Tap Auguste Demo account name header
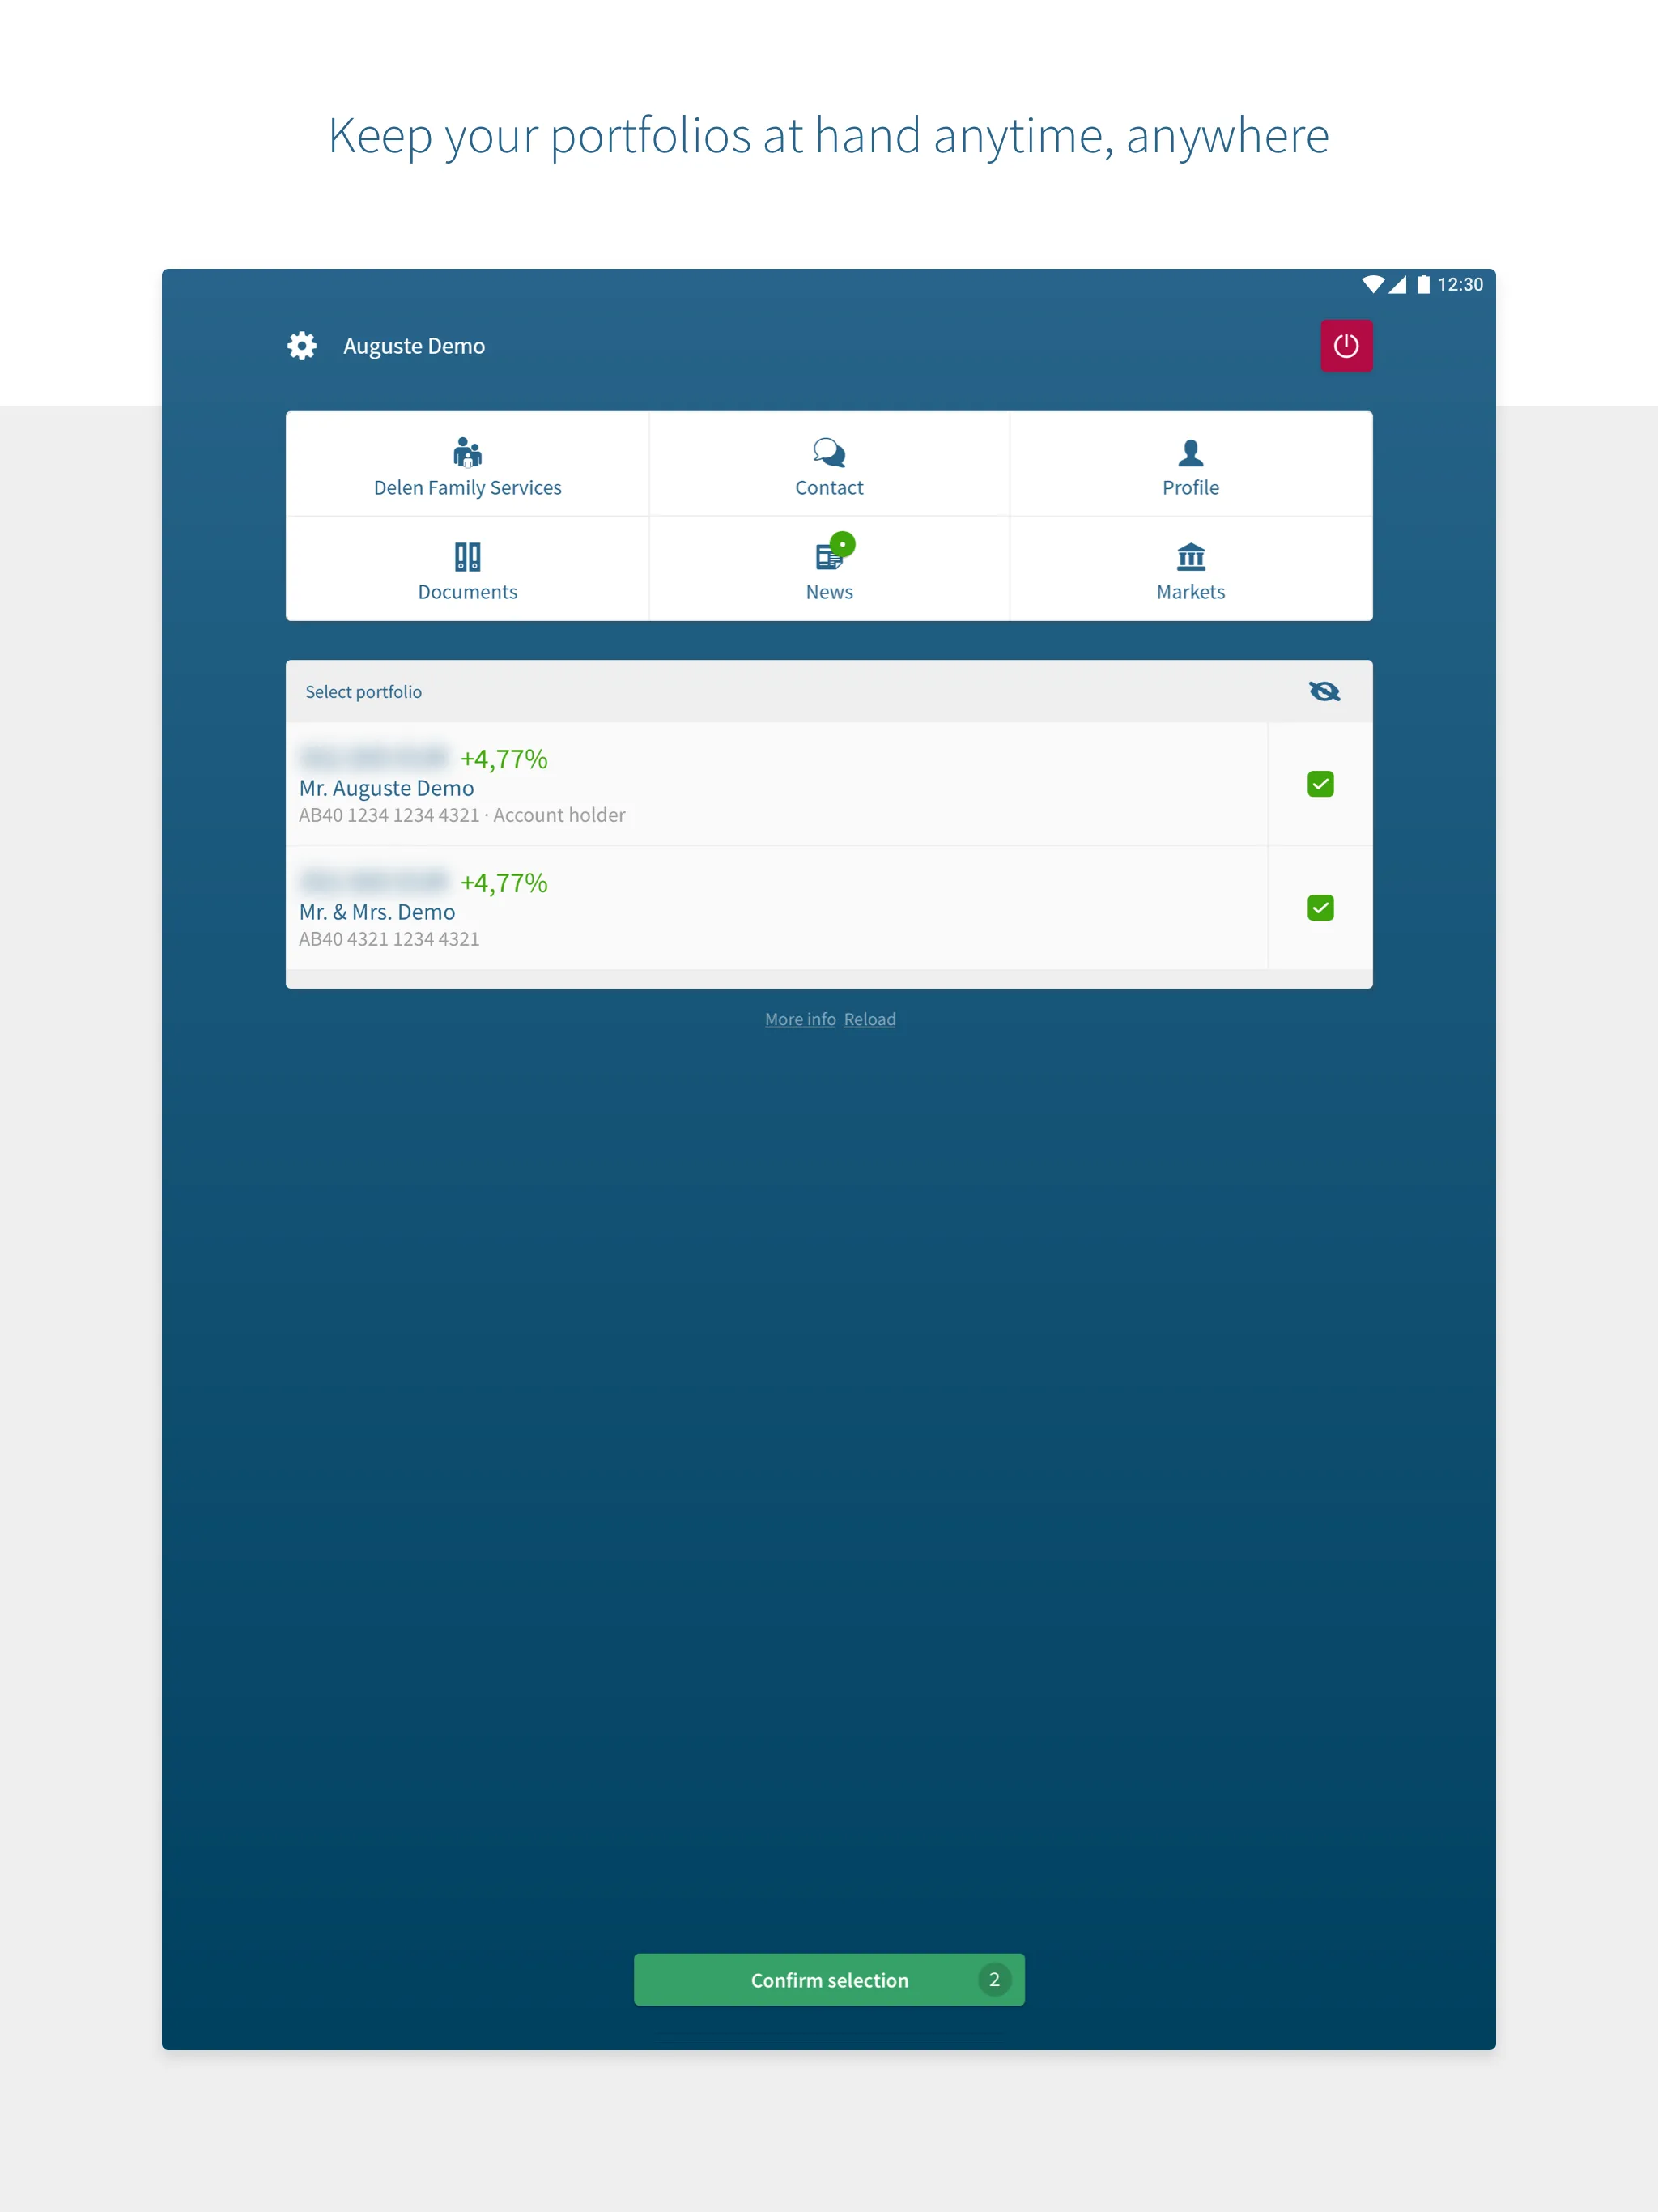 click(x=413, y=345)
